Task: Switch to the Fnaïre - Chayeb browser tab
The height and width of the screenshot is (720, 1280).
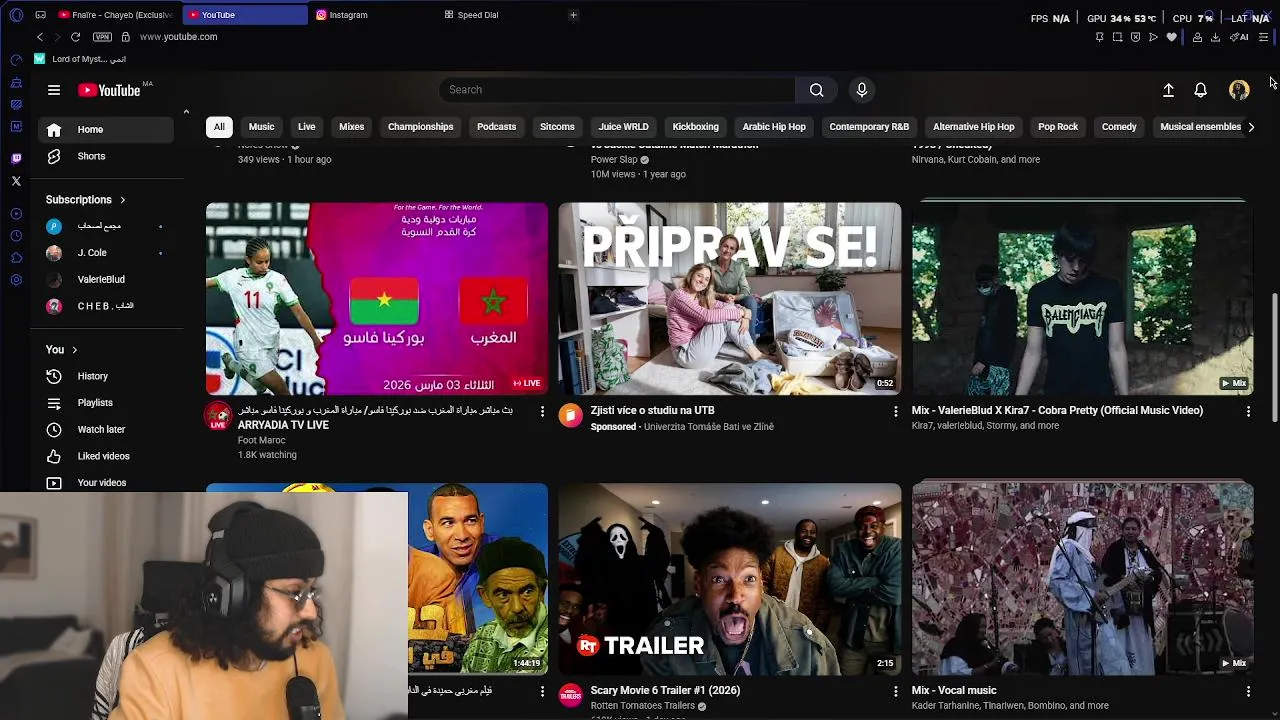Action: (x=115, y=15)
